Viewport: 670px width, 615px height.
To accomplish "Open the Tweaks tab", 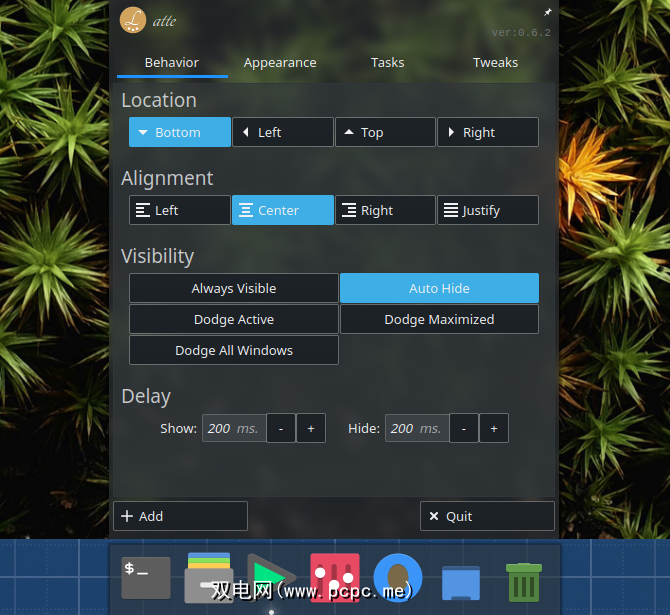I will [x=495, y=63].
